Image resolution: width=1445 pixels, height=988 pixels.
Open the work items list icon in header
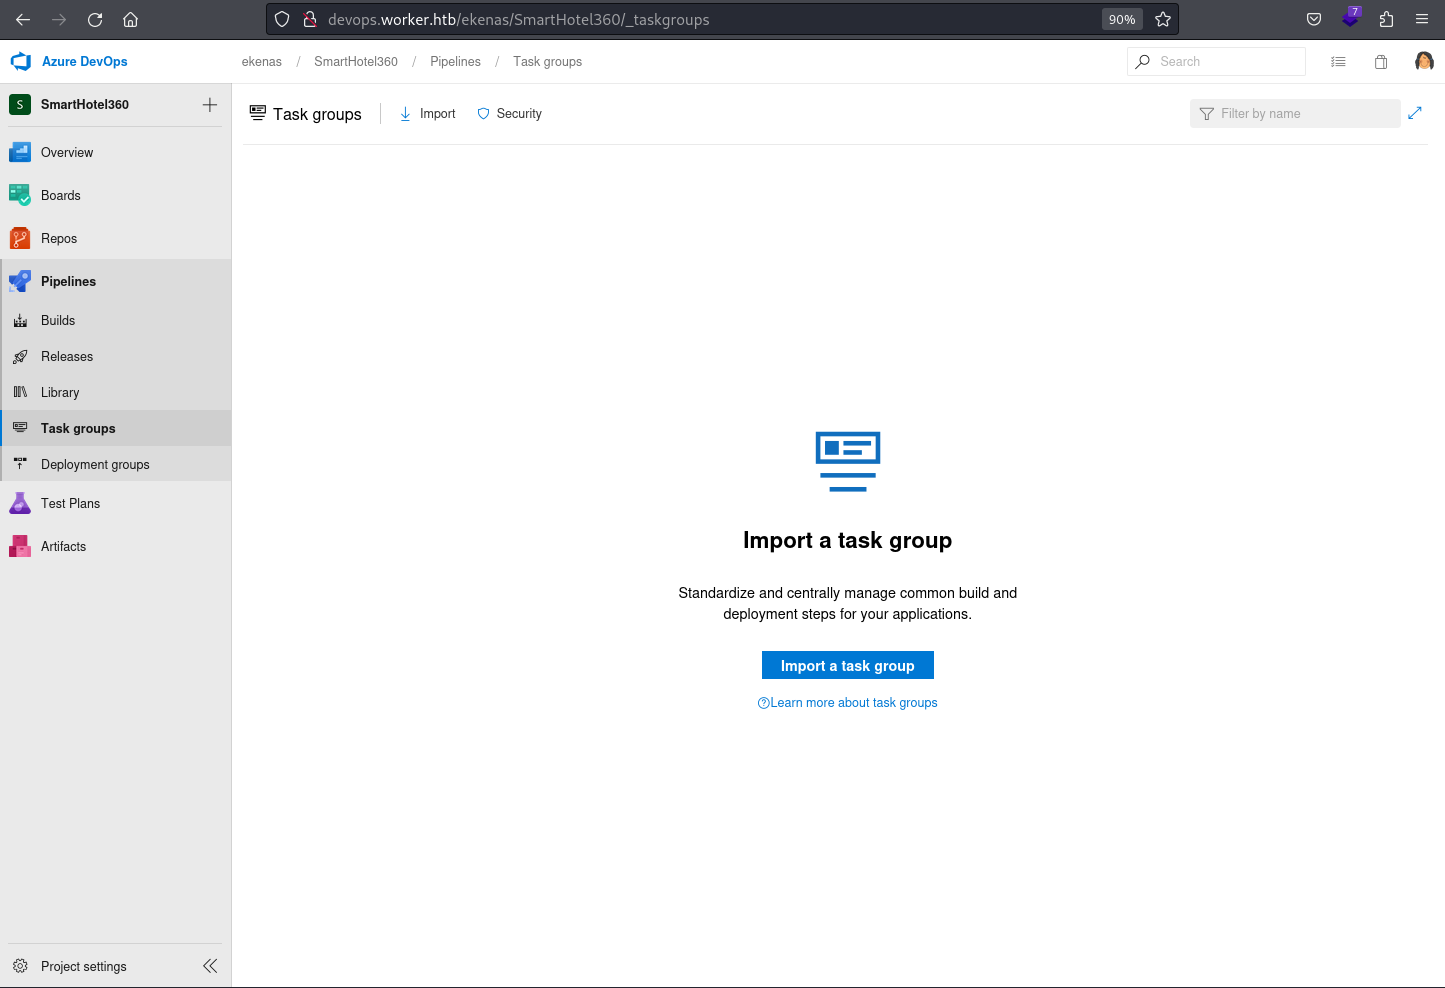point(1338,62)
